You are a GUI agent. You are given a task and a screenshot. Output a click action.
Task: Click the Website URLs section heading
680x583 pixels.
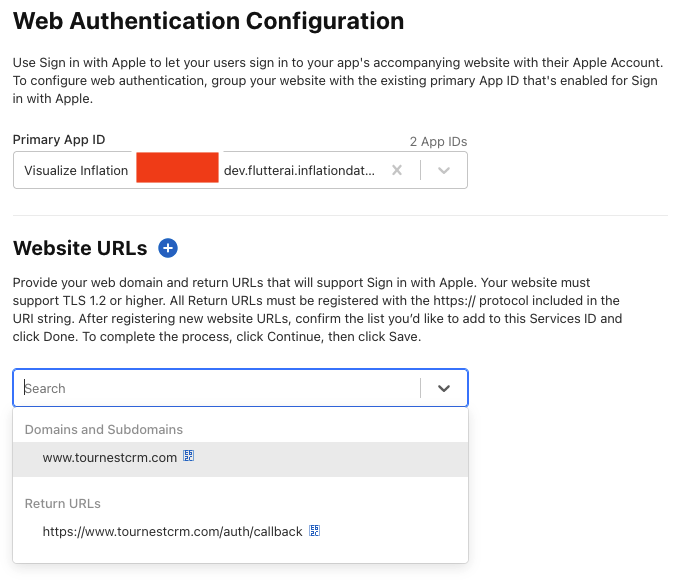click(x=80, y=249)
